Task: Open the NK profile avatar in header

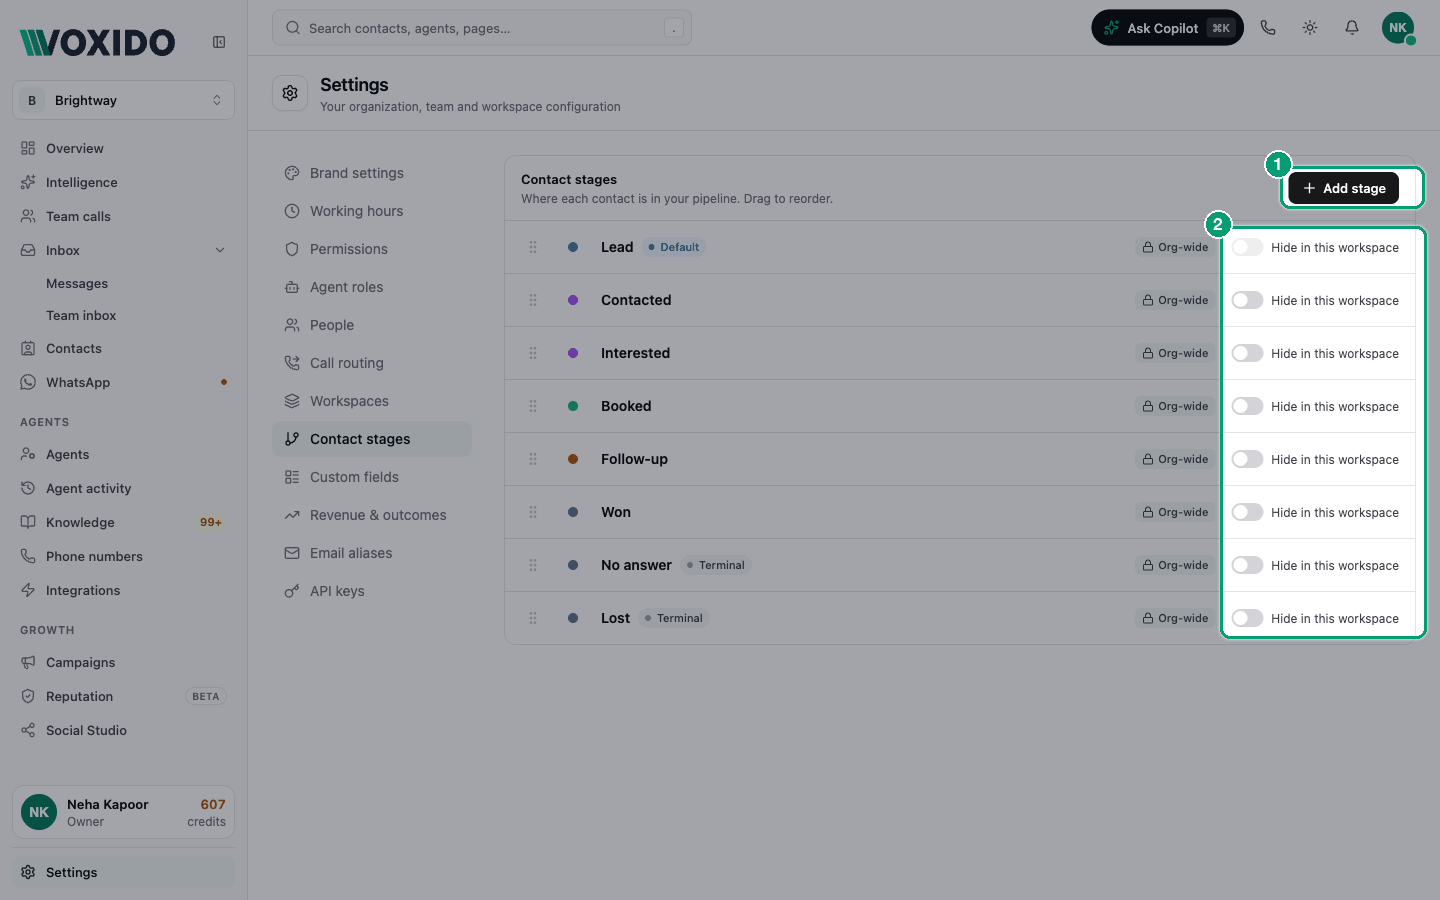Action: [1398, 28]
